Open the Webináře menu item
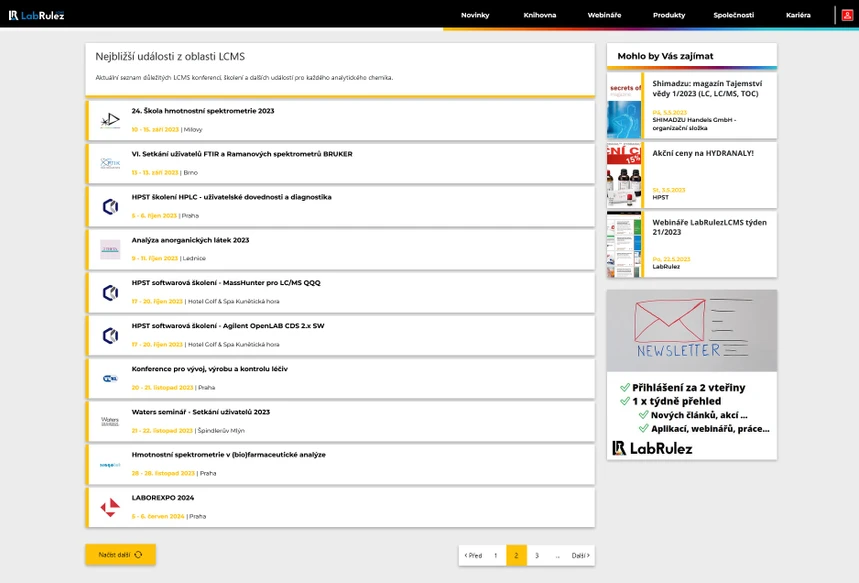This screenshot has width=859, height=583. click(x=604, y=15)
